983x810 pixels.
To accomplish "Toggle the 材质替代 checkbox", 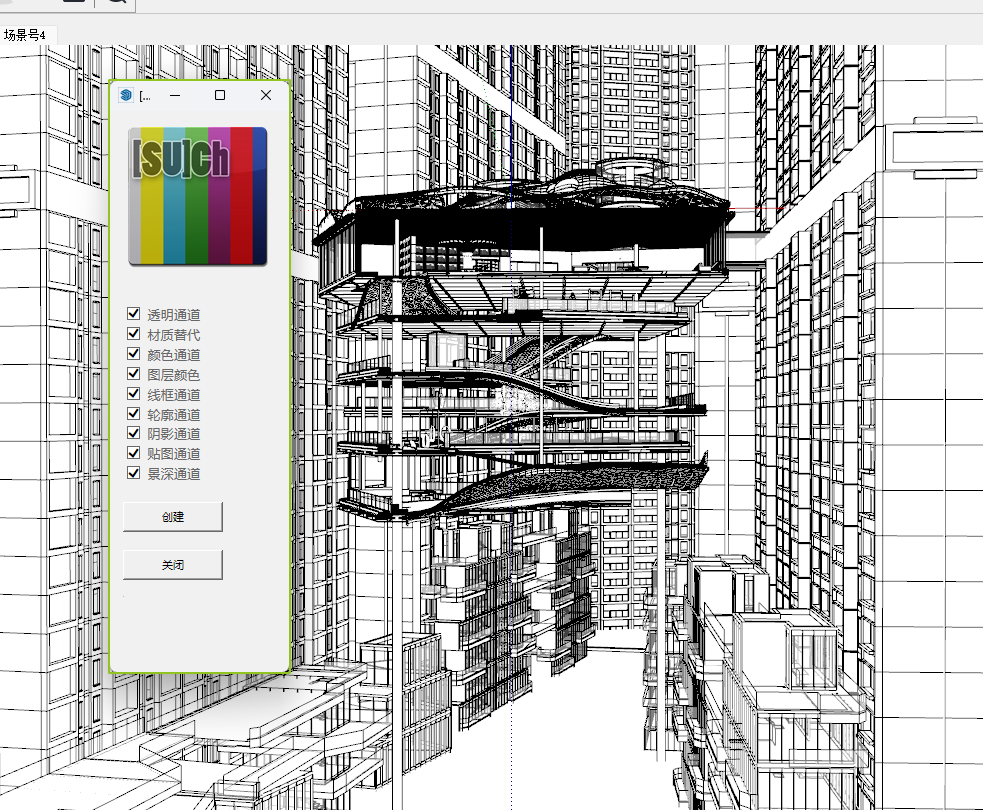I will point(133,334).
